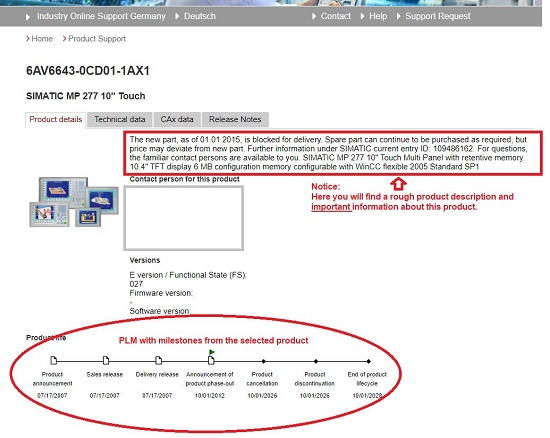This screenshot has width=550, height=438.
Task: Open the Industry Online Support Germany link
Action: (101, 16)
